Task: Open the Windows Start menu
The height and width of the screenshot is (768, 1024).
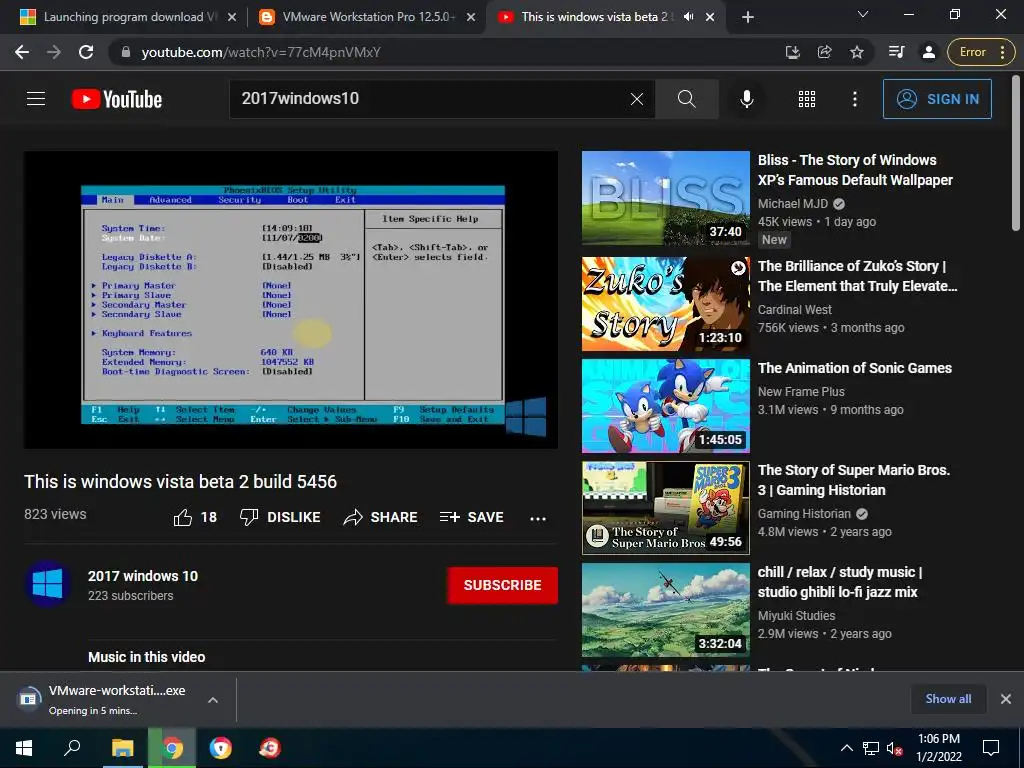Action: coord(24,748)
